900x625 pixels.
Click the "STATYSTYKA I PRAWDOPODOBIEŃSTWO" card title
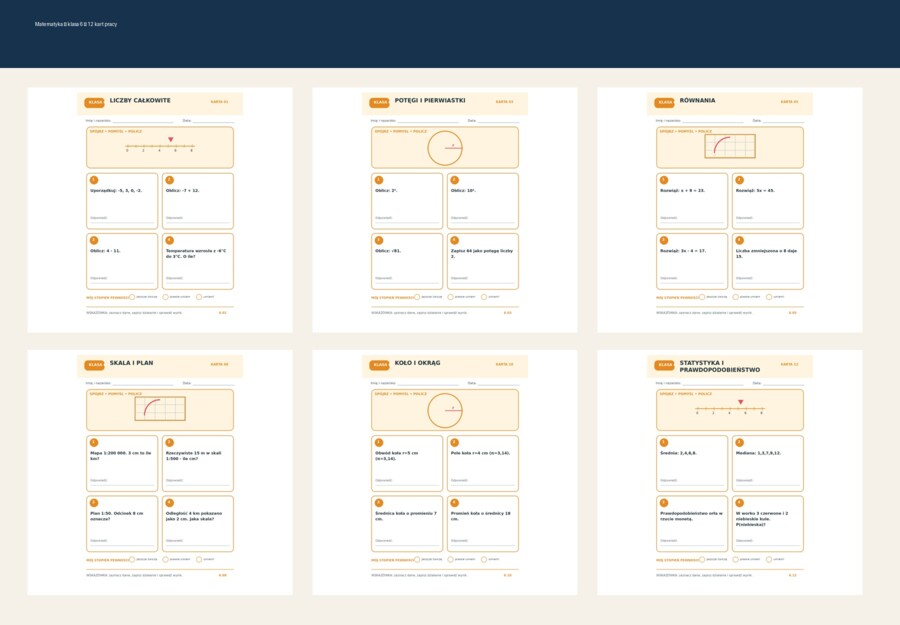tap(720, 366)
